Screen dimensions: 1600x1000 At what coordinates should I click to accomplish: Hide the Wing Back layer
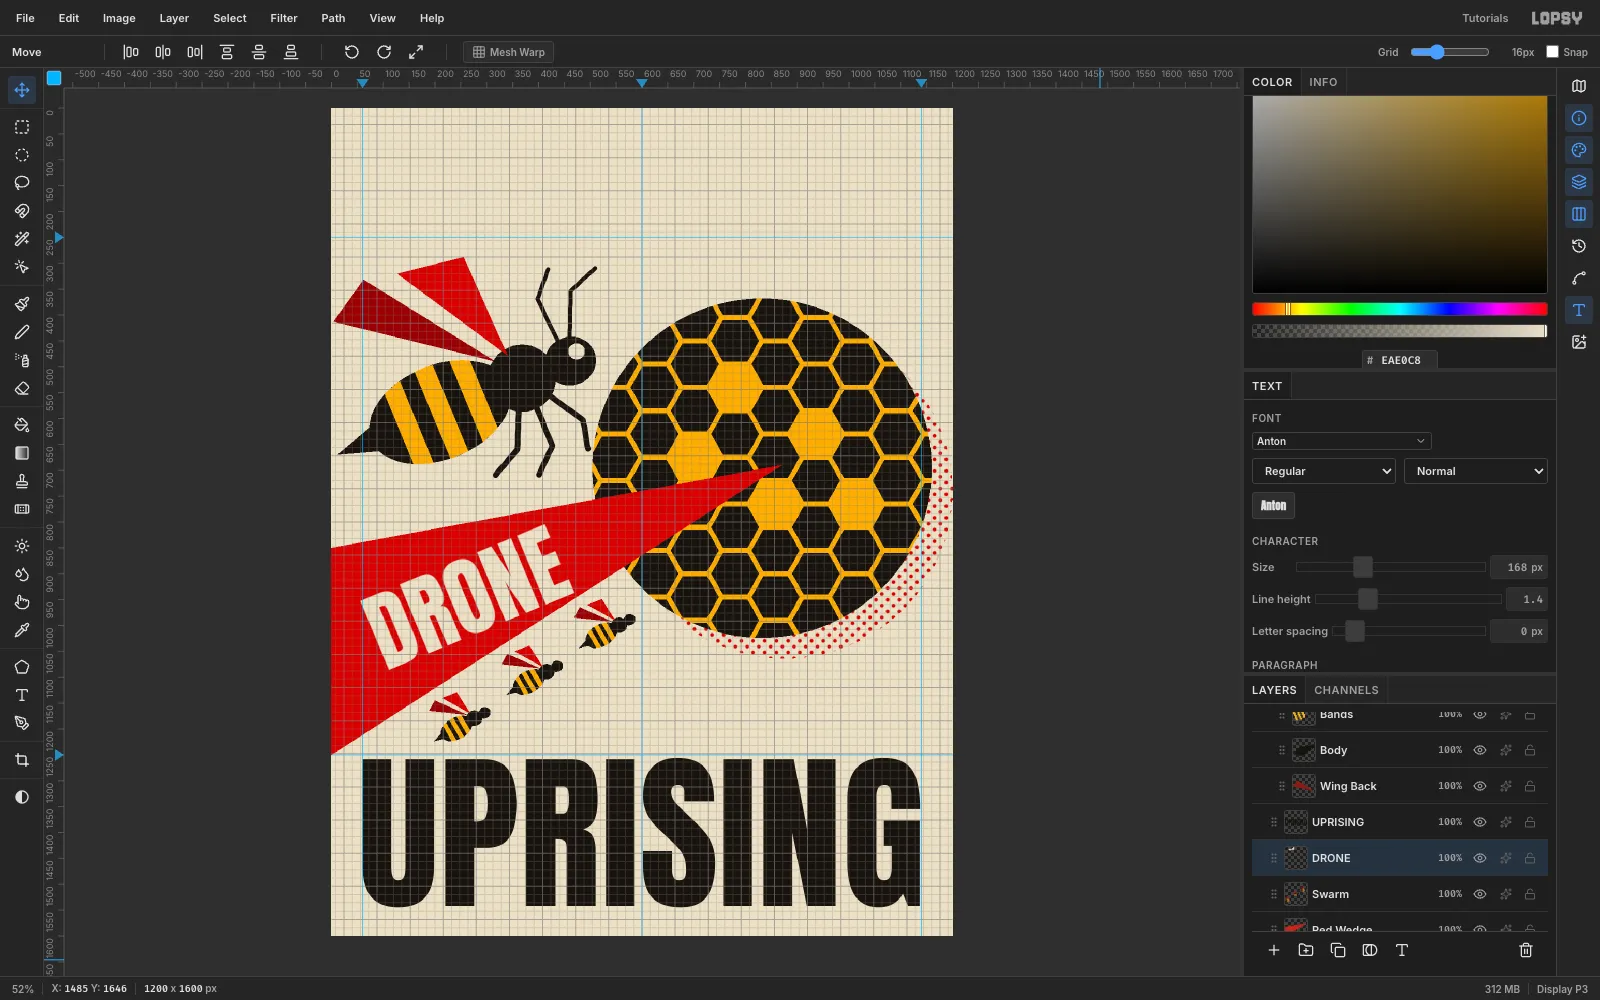click(x=1480, y=786)
